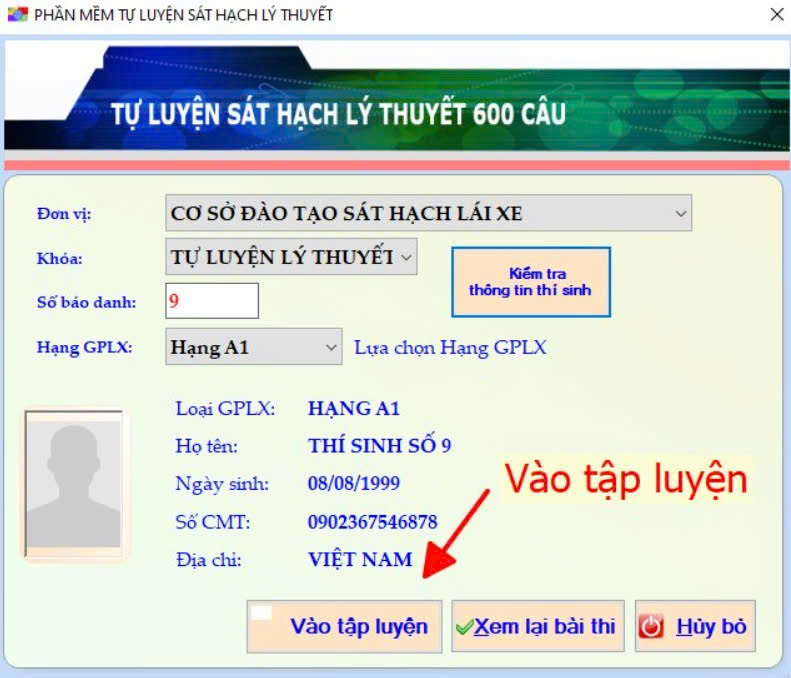Viewport: 791px width, 678px height.
Task: Click the Vào tập luyện button
Action: (x=344, y=627)
